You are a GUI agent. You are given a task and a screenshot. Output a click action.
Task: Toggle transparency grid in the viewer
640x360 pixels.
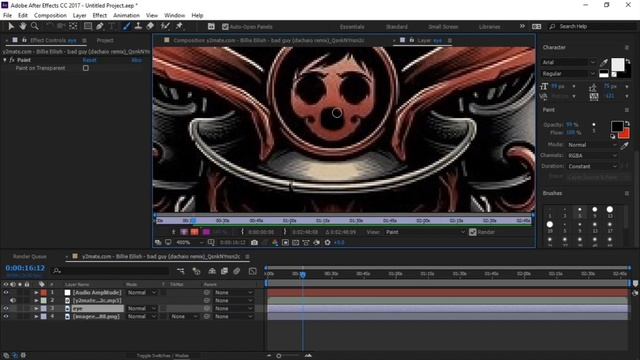click(296, 242)
